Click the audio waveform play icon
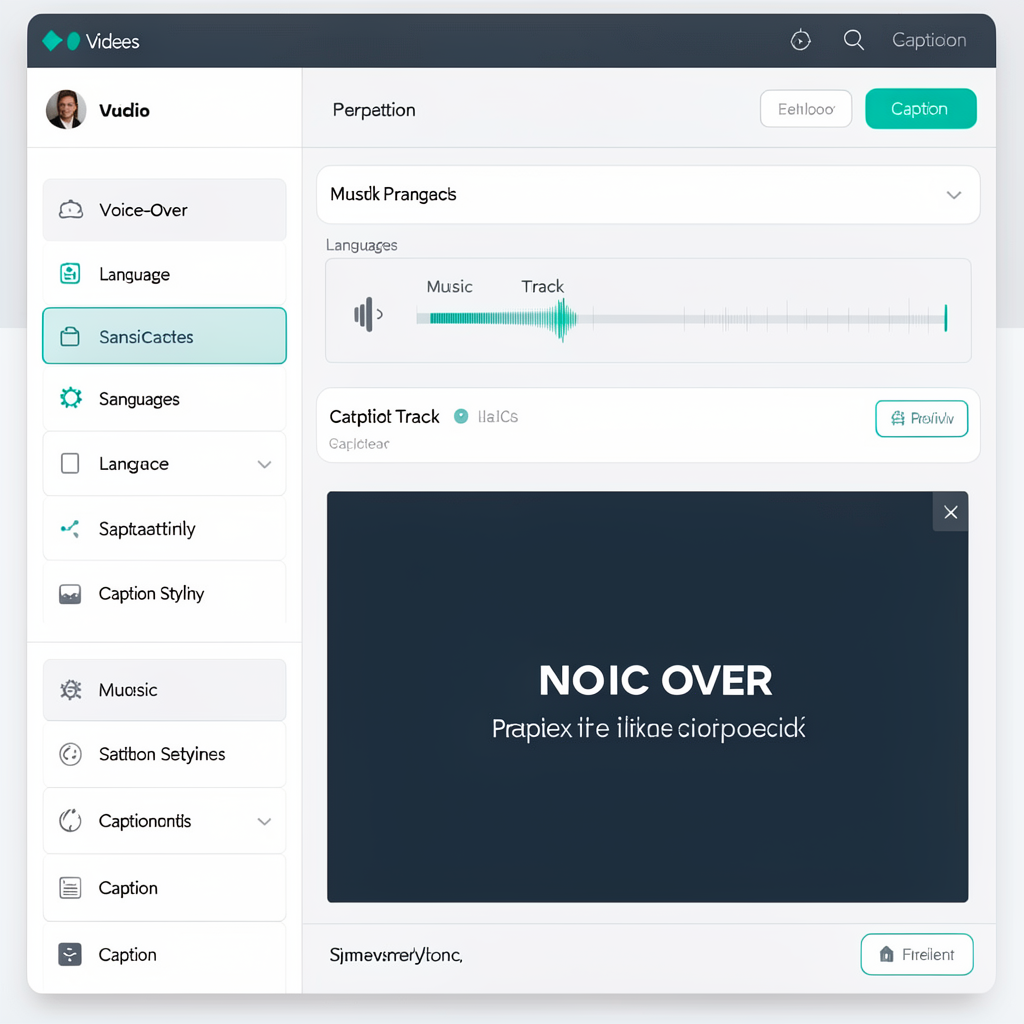 tap(368, 315)
